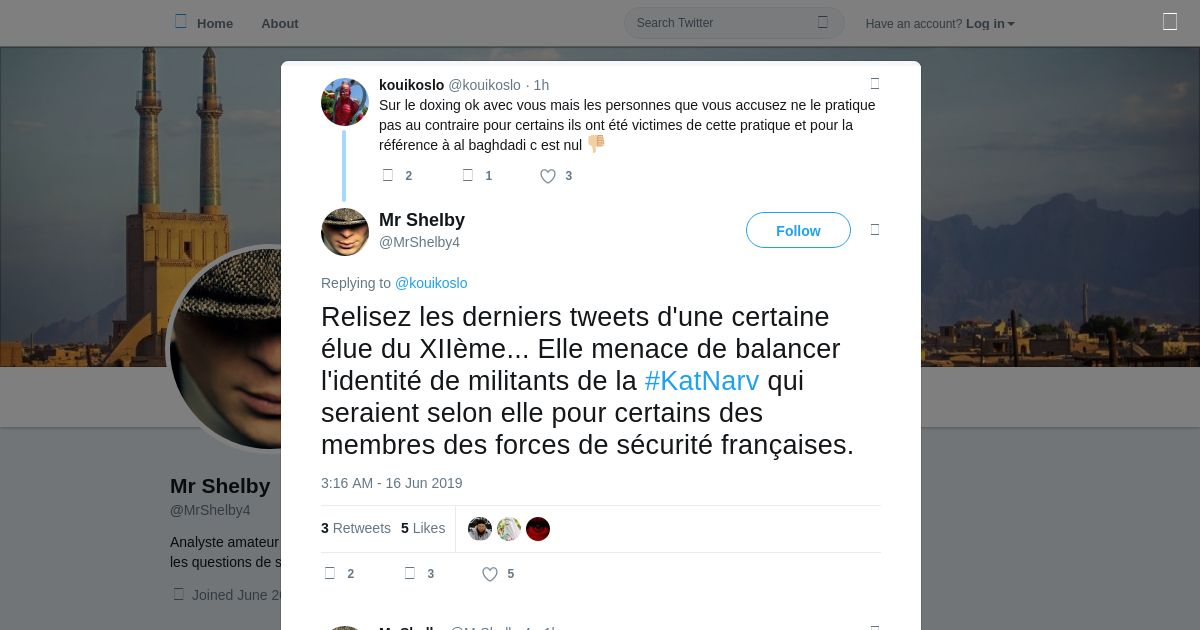1200x630 pixels.
Task: Reply to the Mr Shelby tweet
Action: tap(330, 573)
